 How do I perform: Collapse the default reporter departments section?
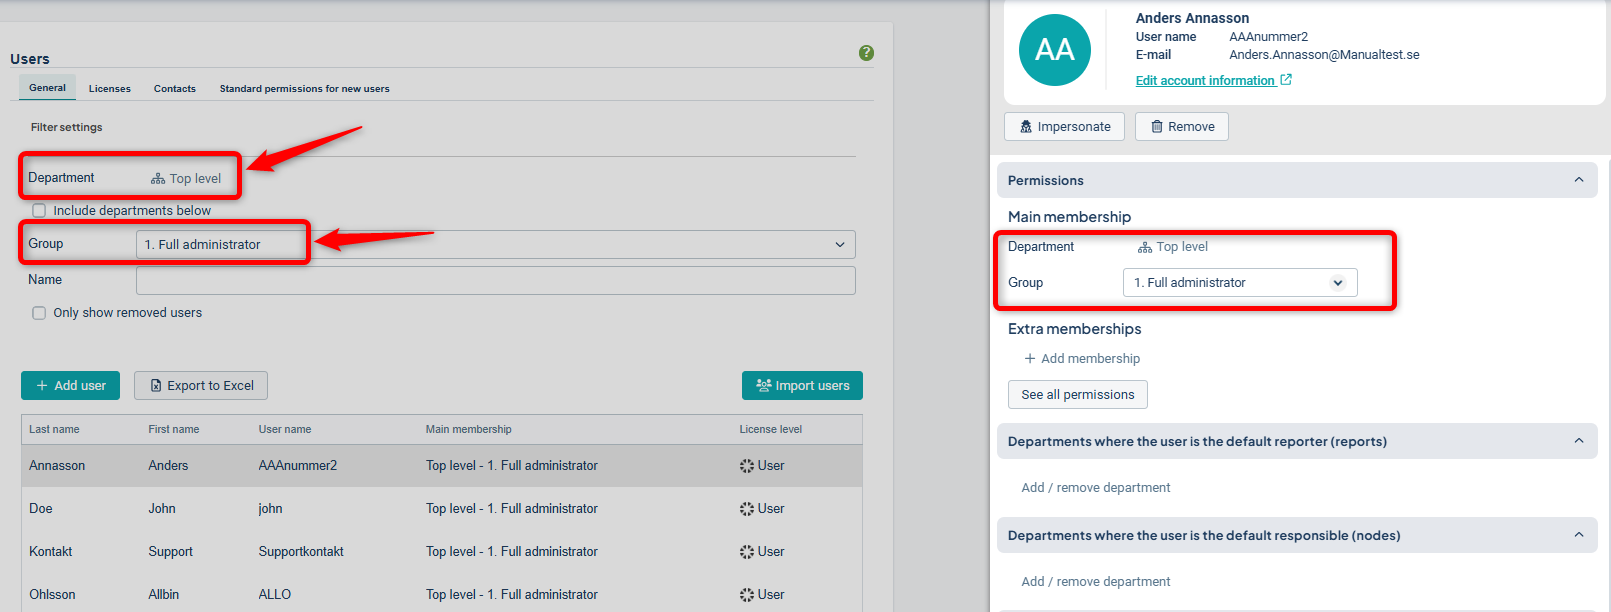pyautogui.click(x=1579, y=441)
